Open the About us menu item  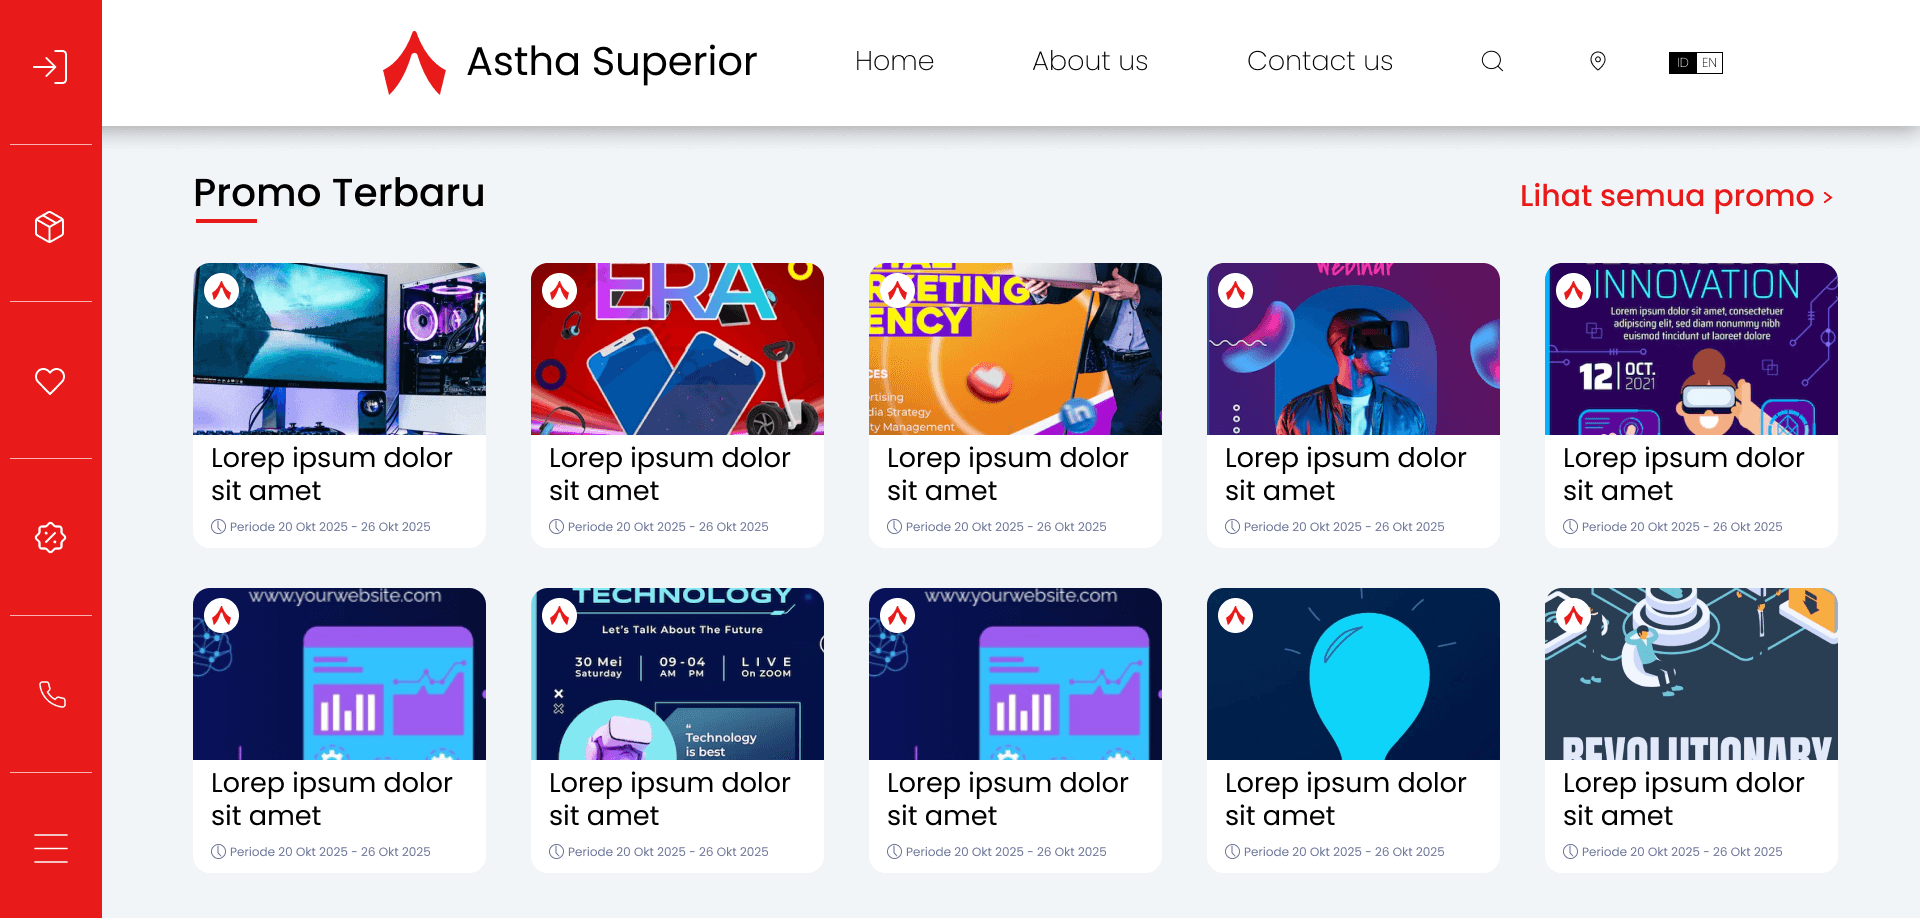[x=1090, y=61]
